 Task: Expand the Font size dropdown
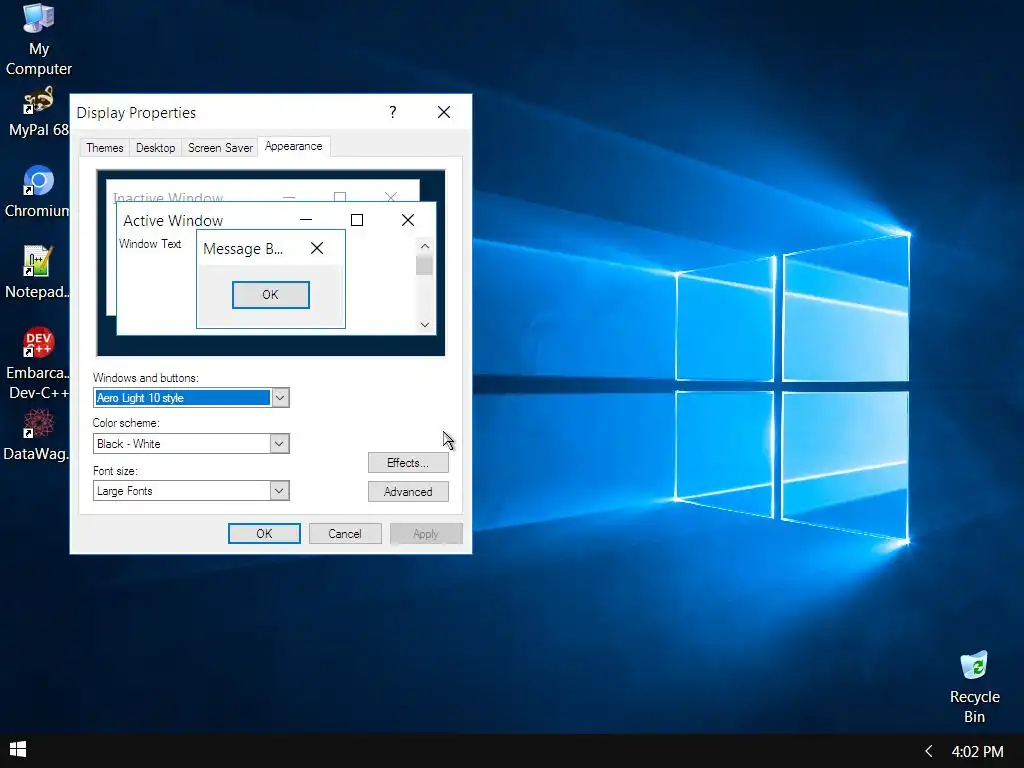click(279, 491)
